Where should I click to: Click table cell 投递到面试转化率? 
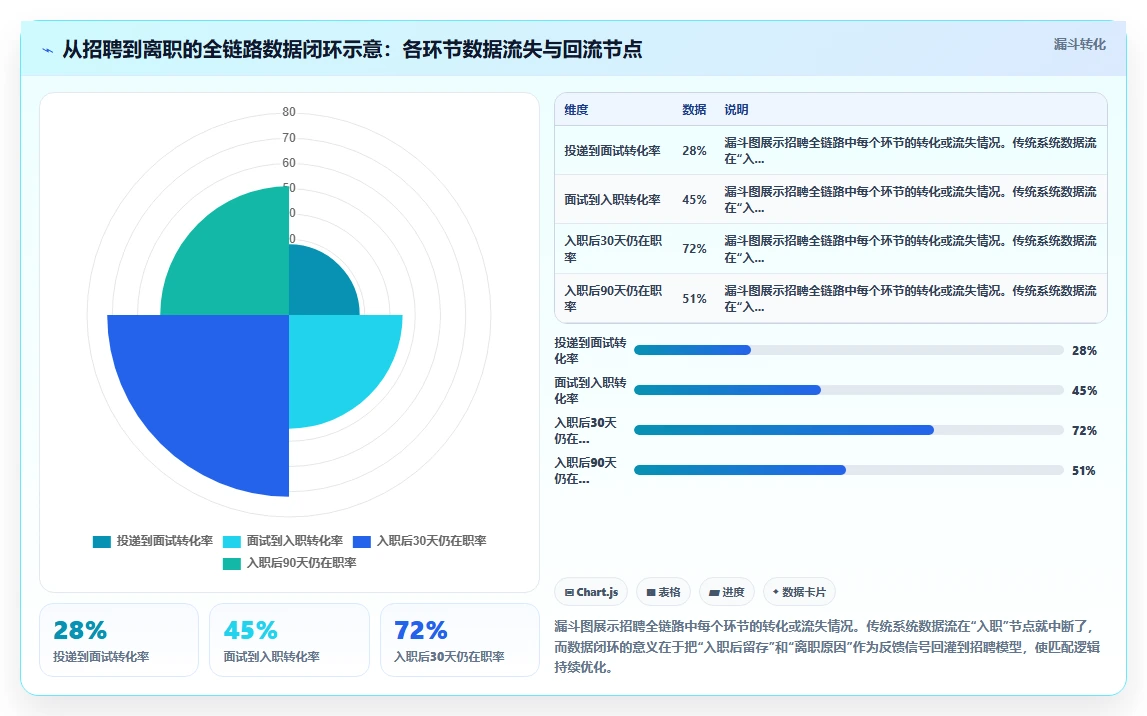[x=612, y=151]
